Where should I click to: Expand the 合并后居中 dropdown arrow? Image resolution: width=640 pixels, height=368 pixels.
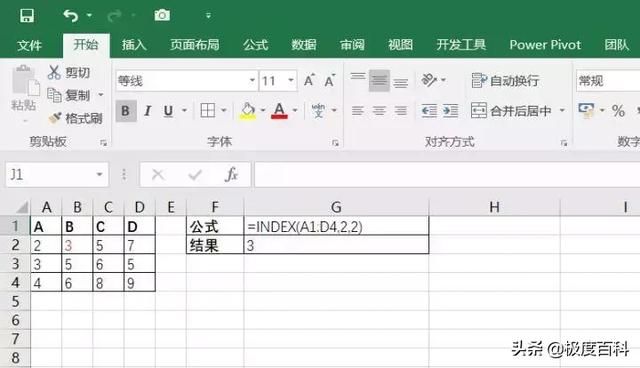(x=562, y=111)
